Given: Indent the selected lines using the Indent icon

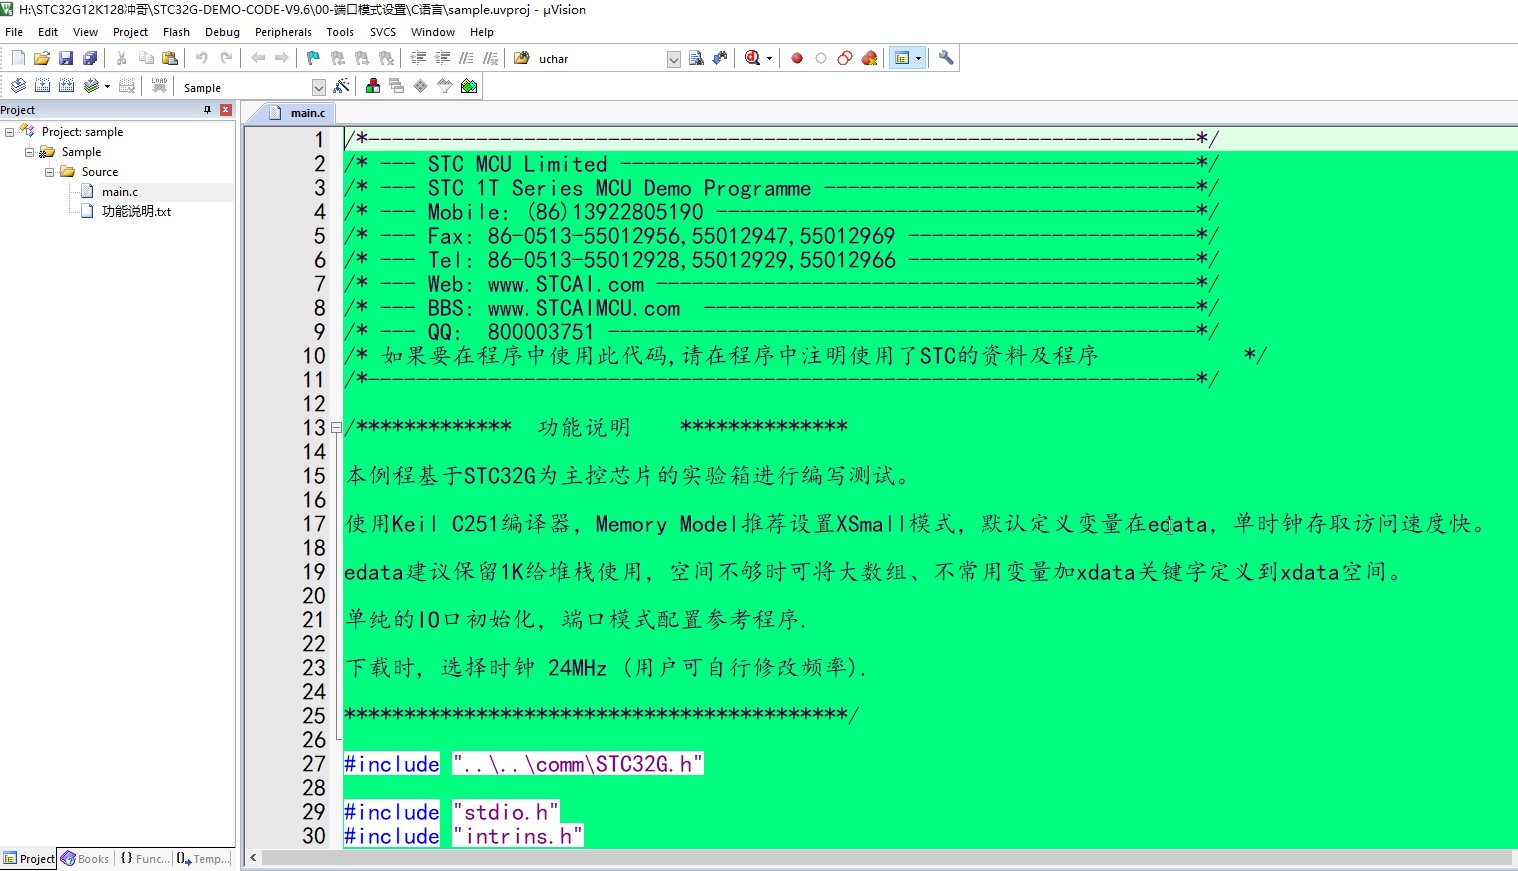Looking at the screenshot, I should pos(418,58).
